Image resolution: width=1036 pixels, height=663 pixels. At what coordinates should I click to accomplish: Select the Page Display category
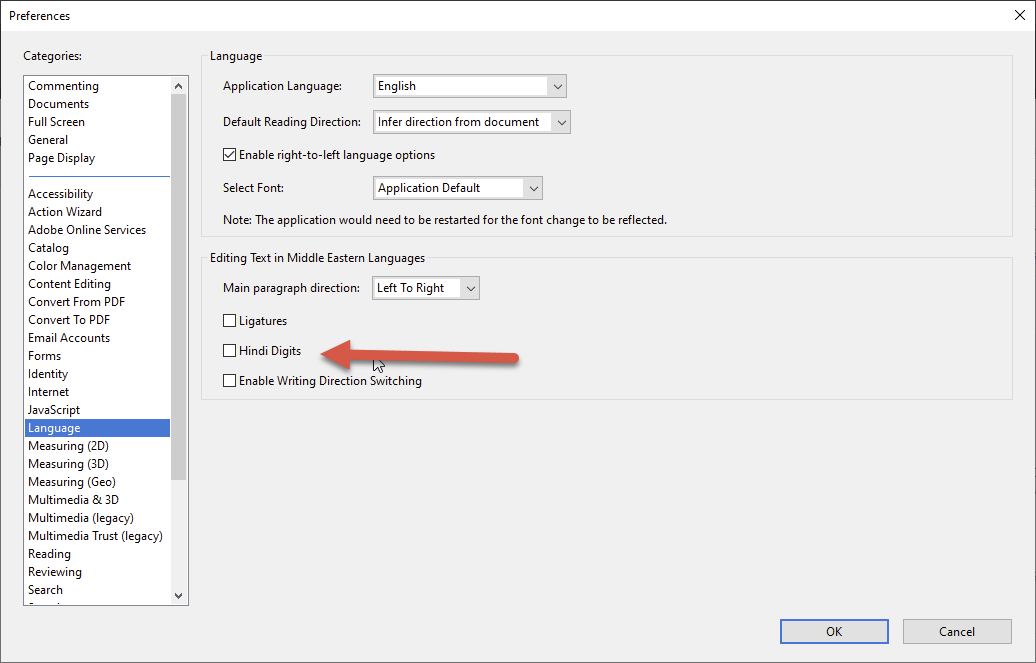pos(62,158)
